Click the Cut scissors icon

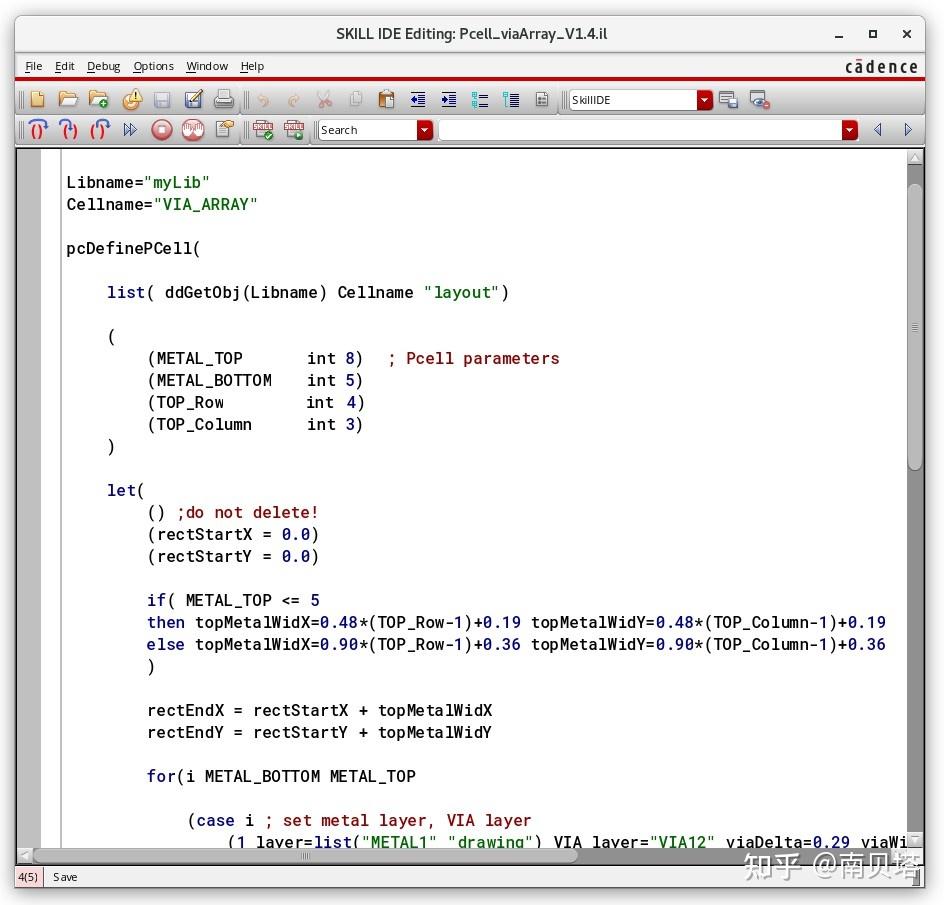(x=324, y=100)
